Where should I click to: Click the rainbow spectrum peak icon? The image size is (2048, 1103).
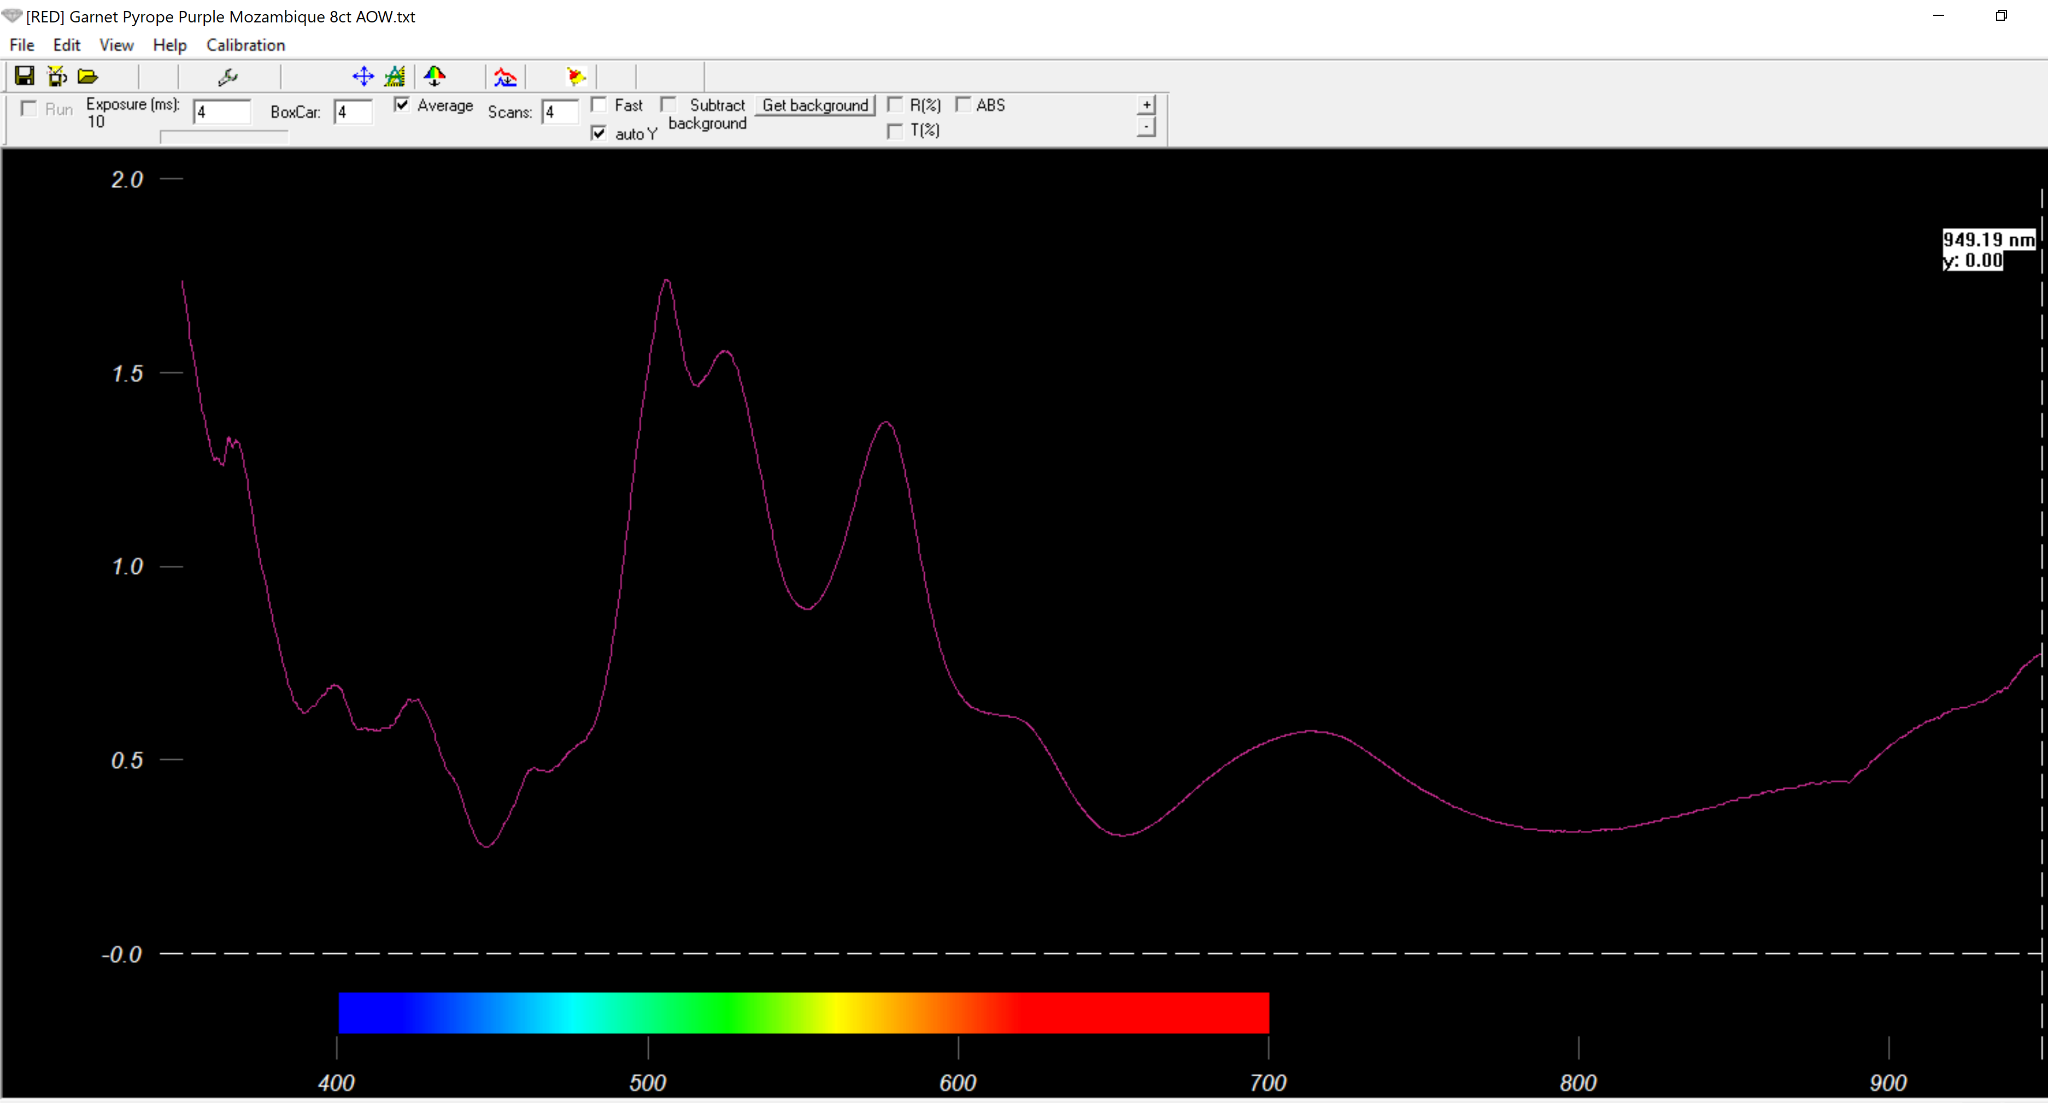click(x=435, y=76)
